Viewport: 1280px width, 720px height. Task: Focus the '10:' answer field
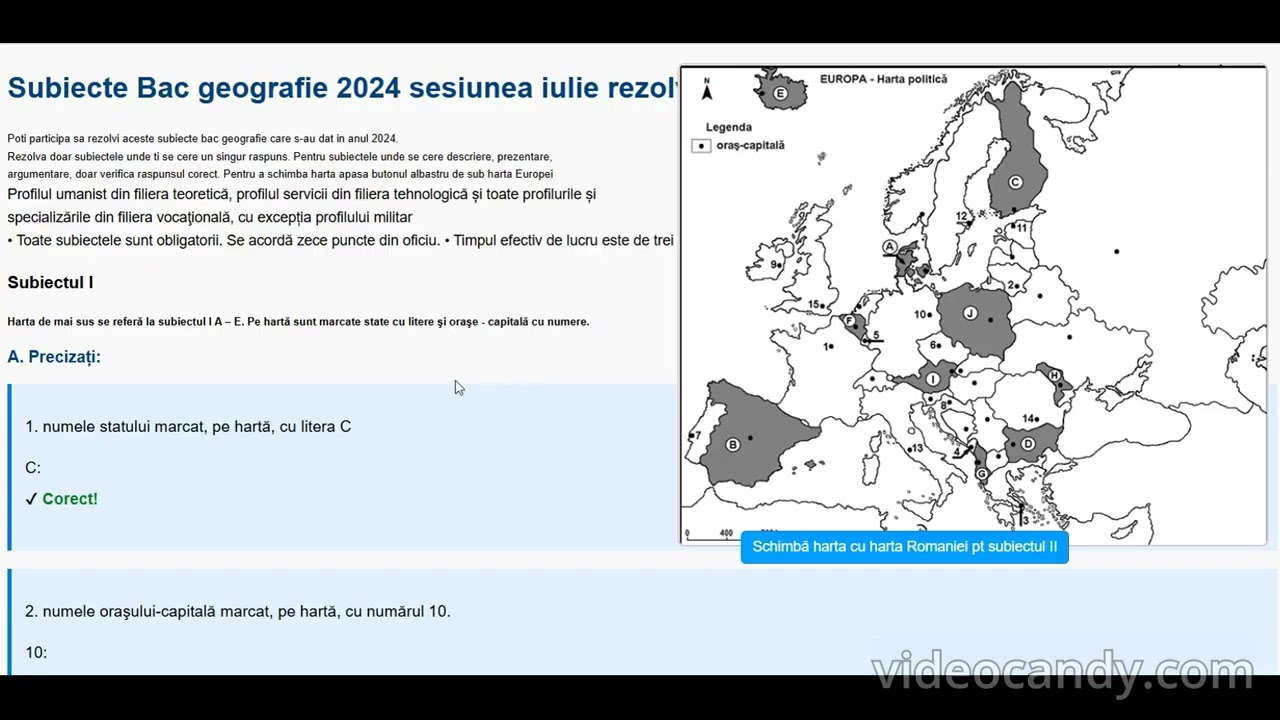coord(36,653)
